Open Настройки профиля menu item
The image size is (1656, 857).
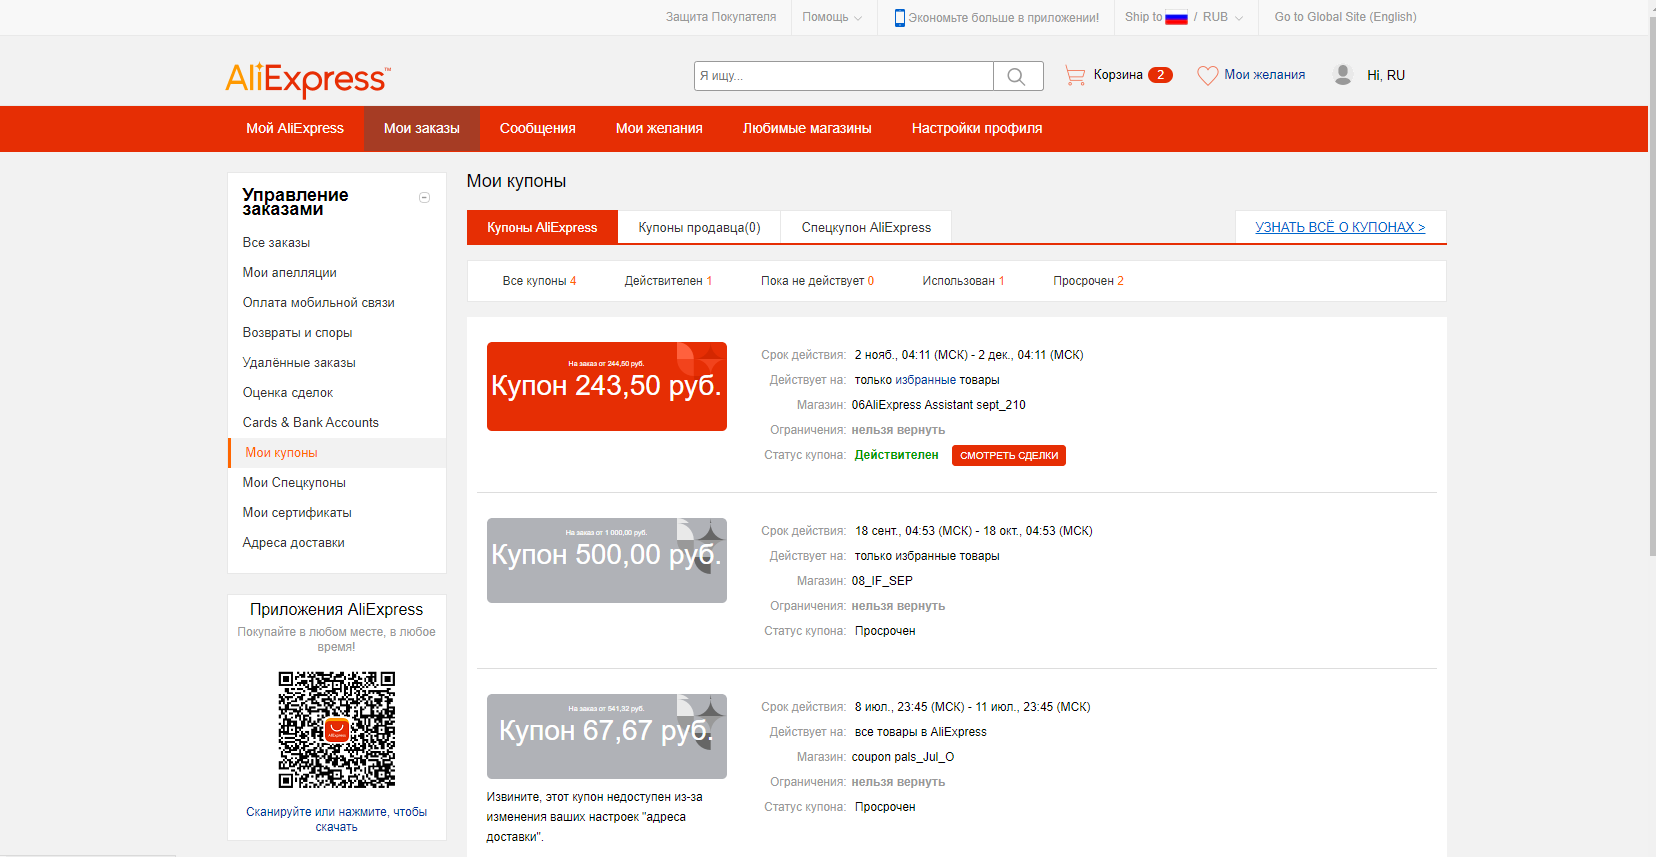[977, 128]
